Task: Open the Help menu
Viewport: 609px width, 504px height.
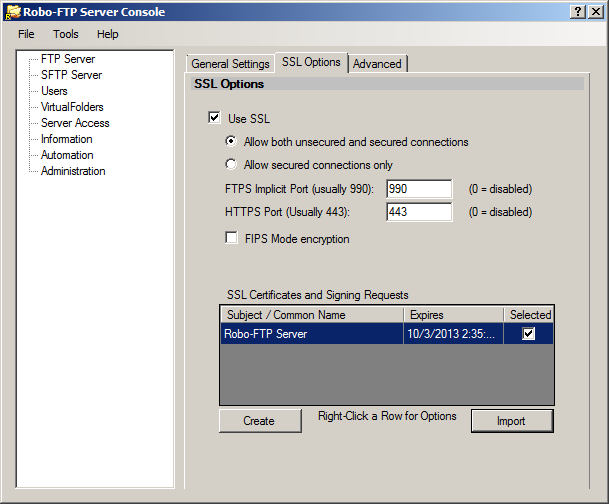Action: [x=108, y=34]
